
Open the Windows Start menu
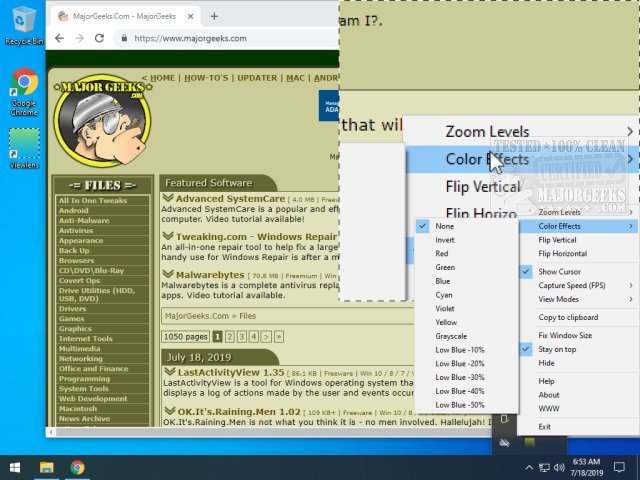(15, 467)
